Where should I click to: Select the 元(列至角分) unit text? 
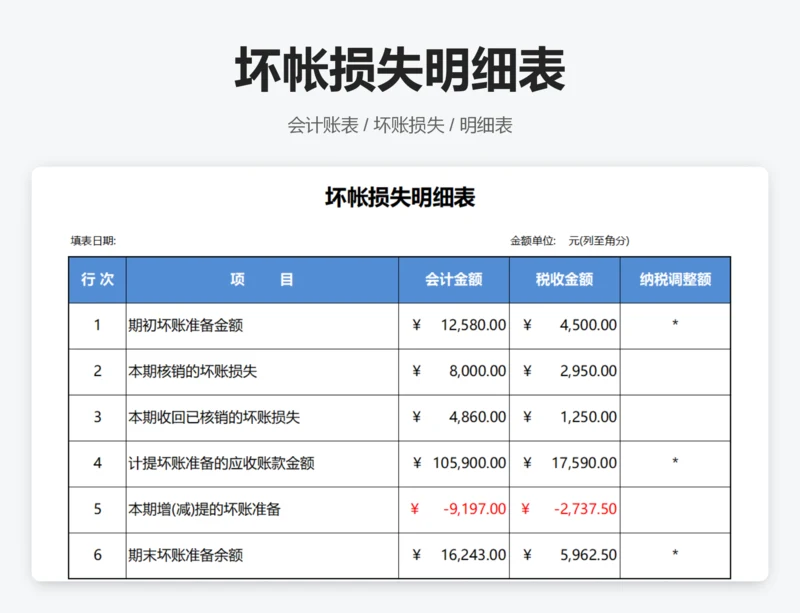point(599,240)
